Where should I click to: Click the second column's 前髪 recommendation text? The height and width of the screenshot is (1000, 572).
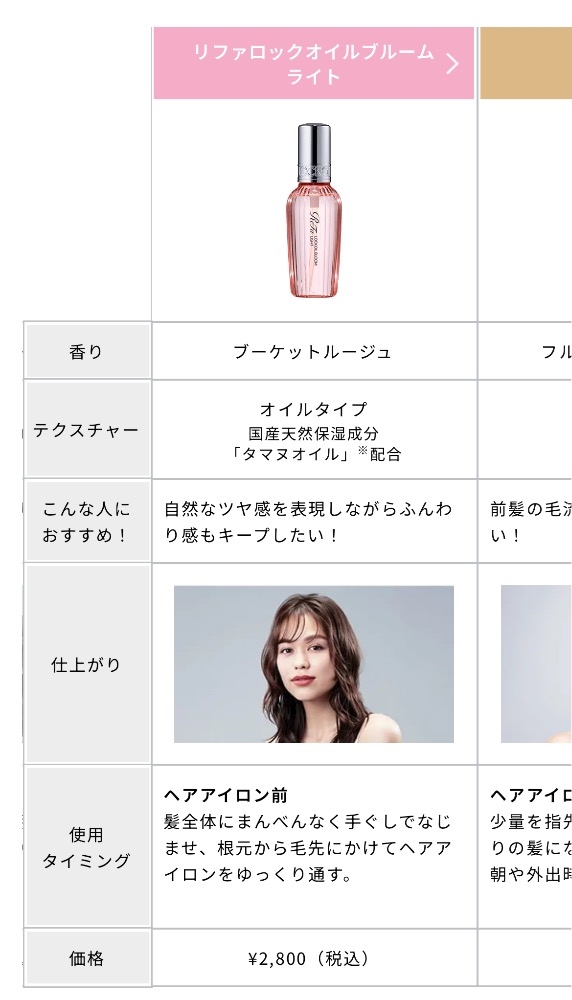click(x=531, y=522)
